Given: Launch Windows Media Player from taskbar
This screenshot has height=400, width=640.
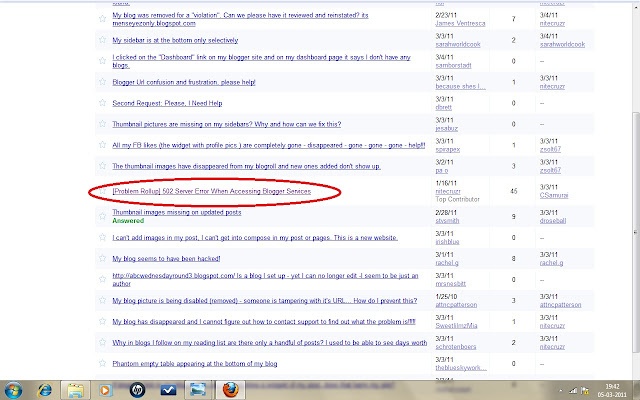Looking at the screenshot, I should tap(105, 390).
